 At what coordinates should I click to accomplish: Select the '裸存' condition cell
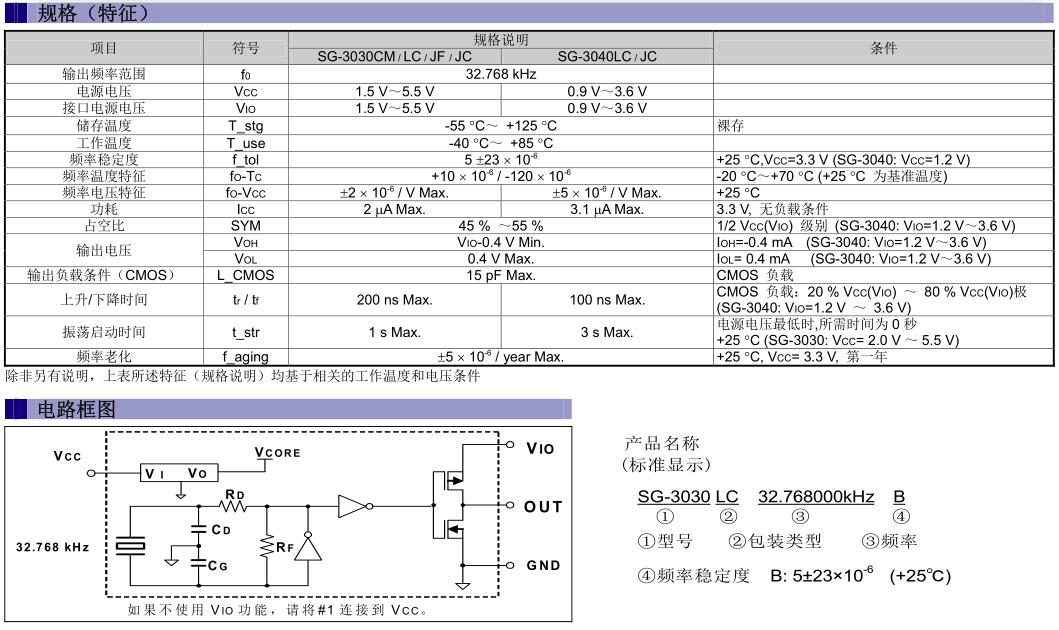point(730,126)
